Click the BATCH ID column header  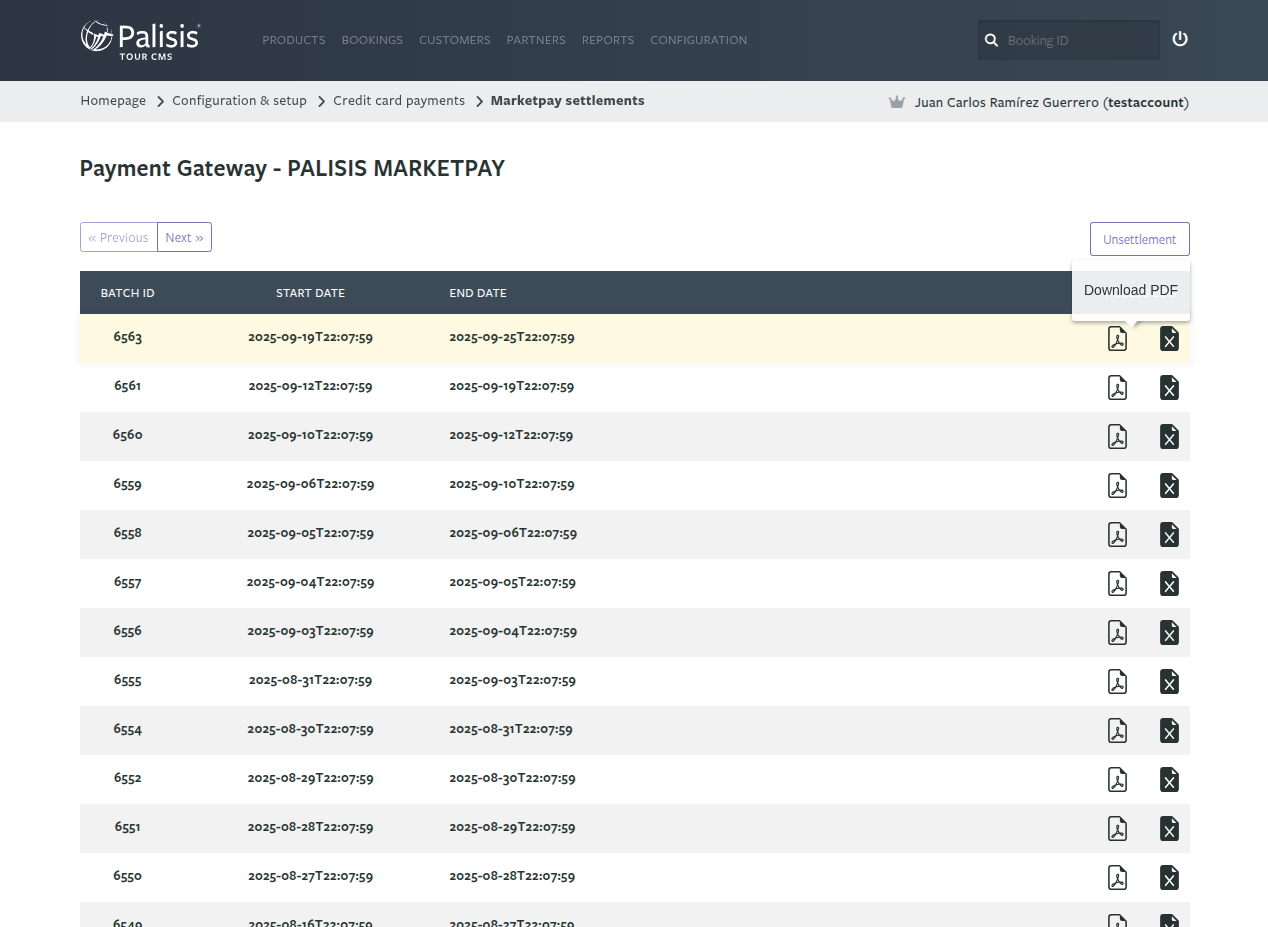pos(127,293)
